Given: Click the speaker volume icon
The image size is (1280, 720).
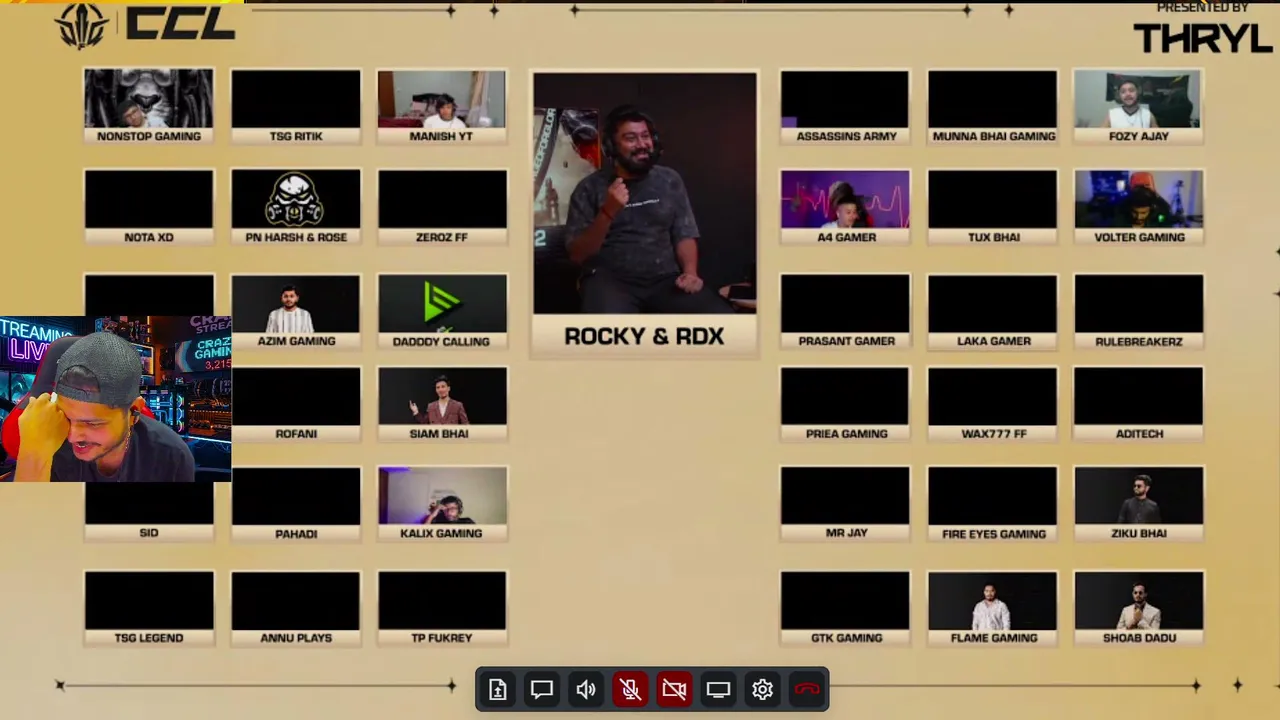Looking at the screenshot, I should [586, 689].
